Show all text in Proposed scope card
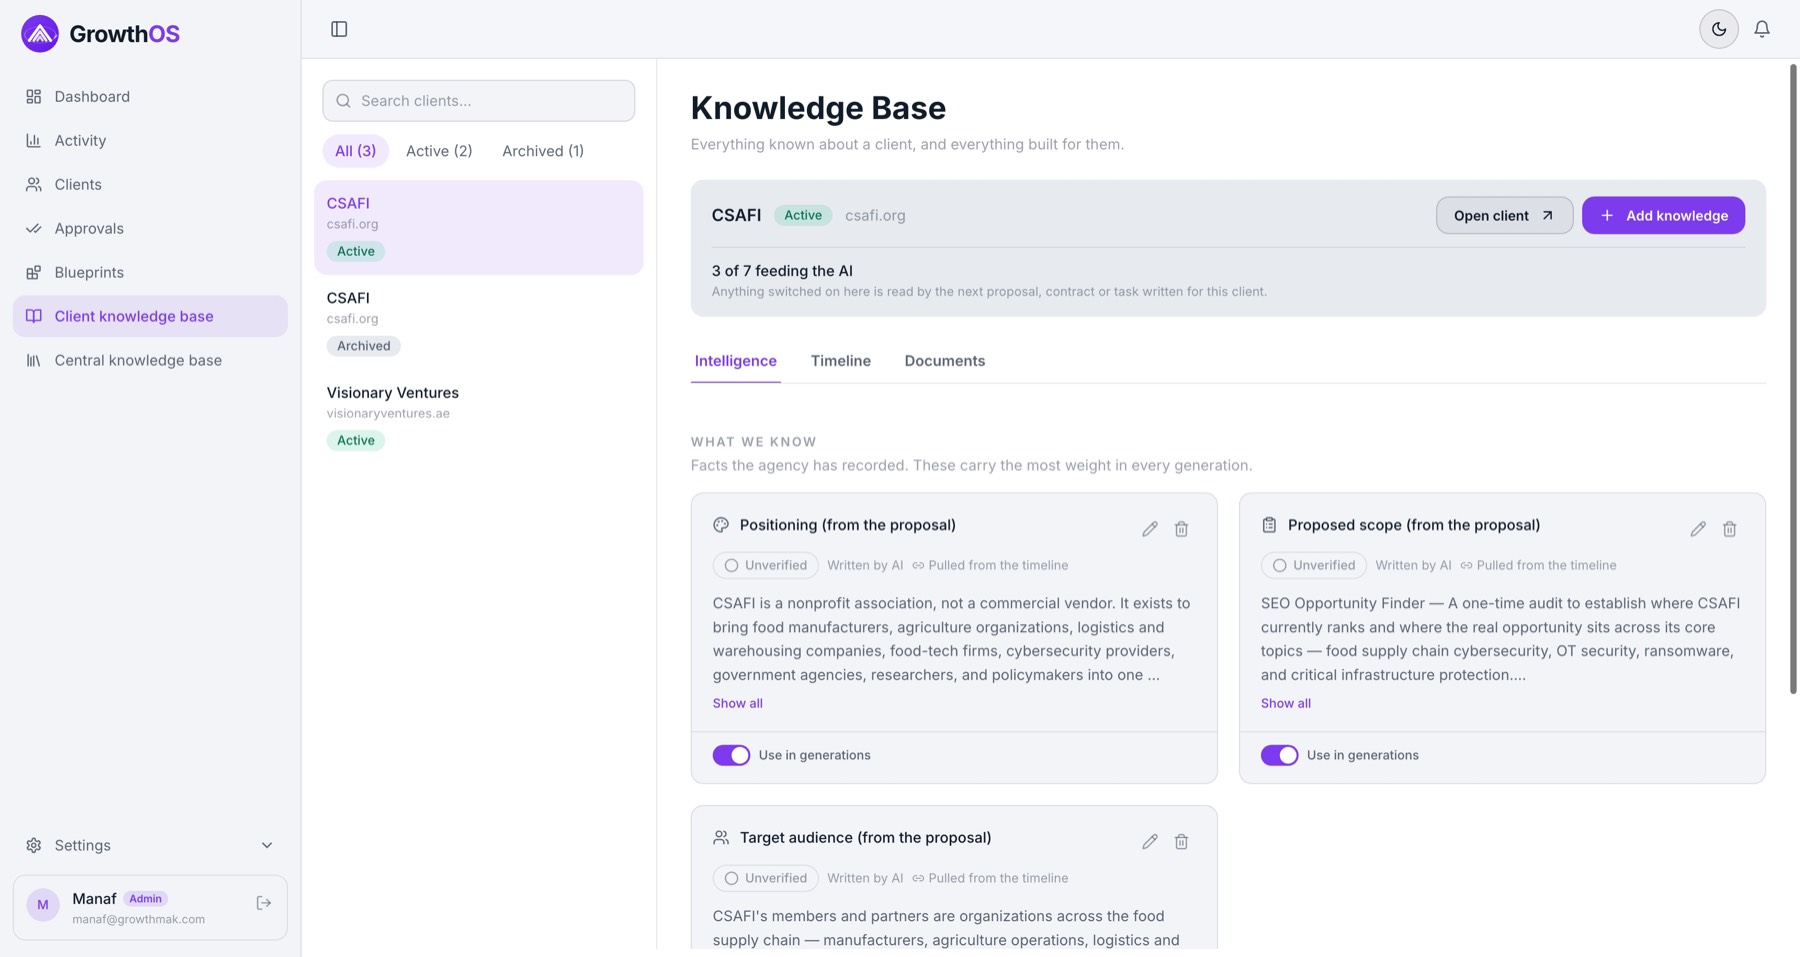1800x957 pixels. (x=1286, y=703)
